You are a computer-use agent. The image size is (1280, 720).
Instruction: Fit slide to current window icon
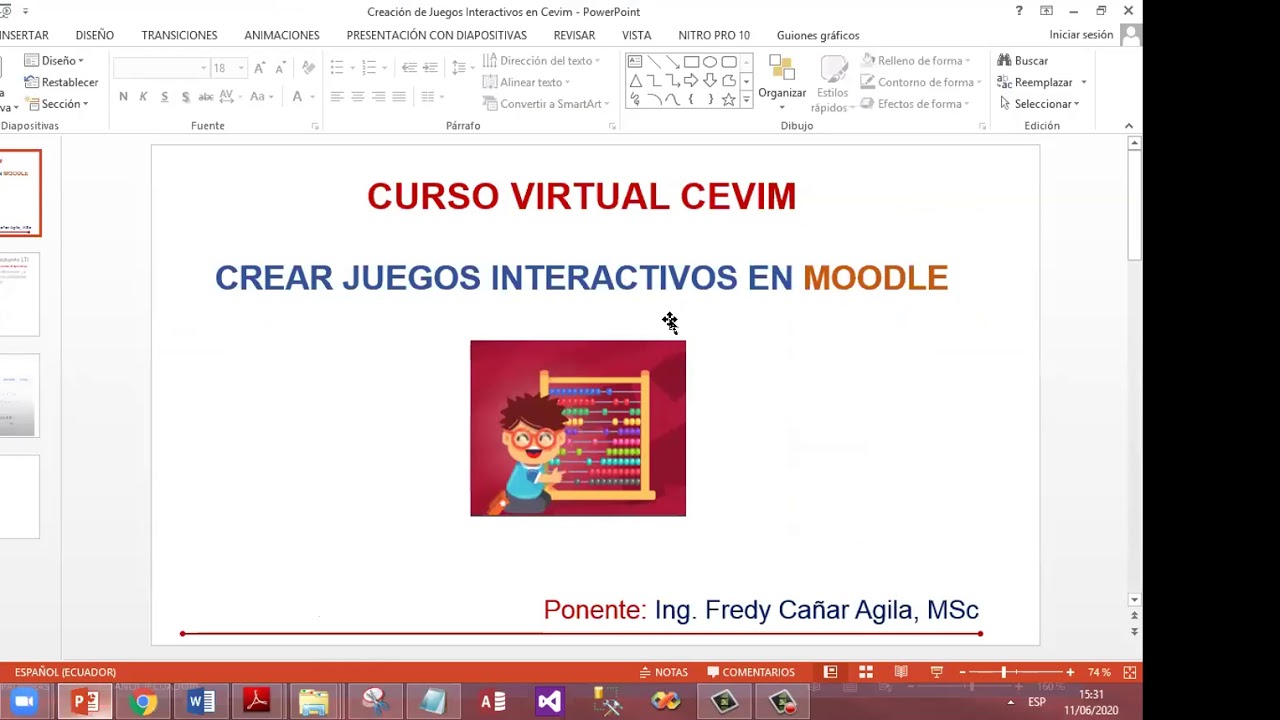[x=1130, y=672]
